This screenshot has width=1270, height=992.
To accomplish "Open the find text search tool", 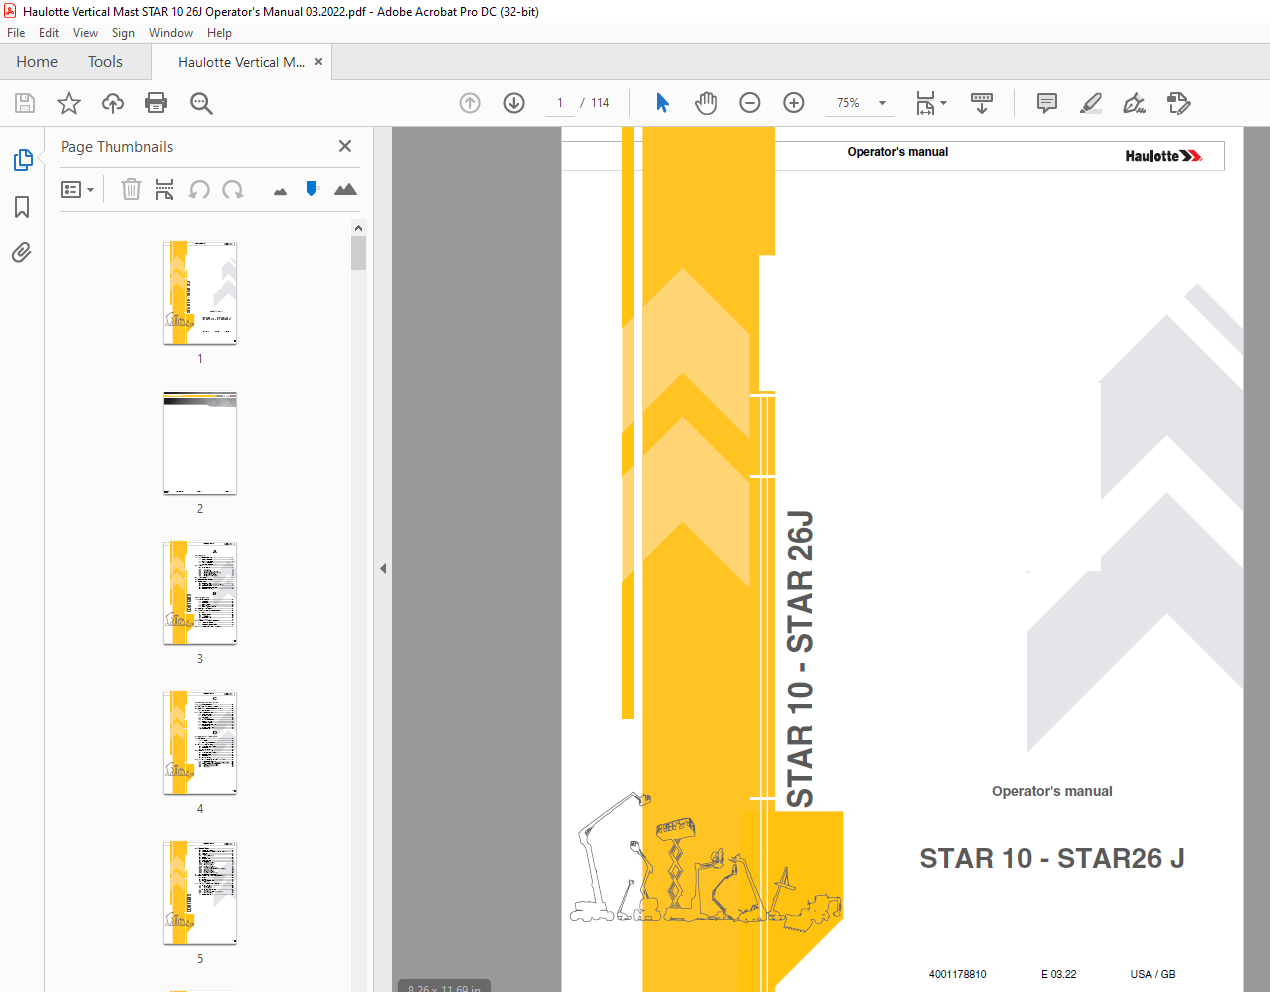I will point(201,103).
